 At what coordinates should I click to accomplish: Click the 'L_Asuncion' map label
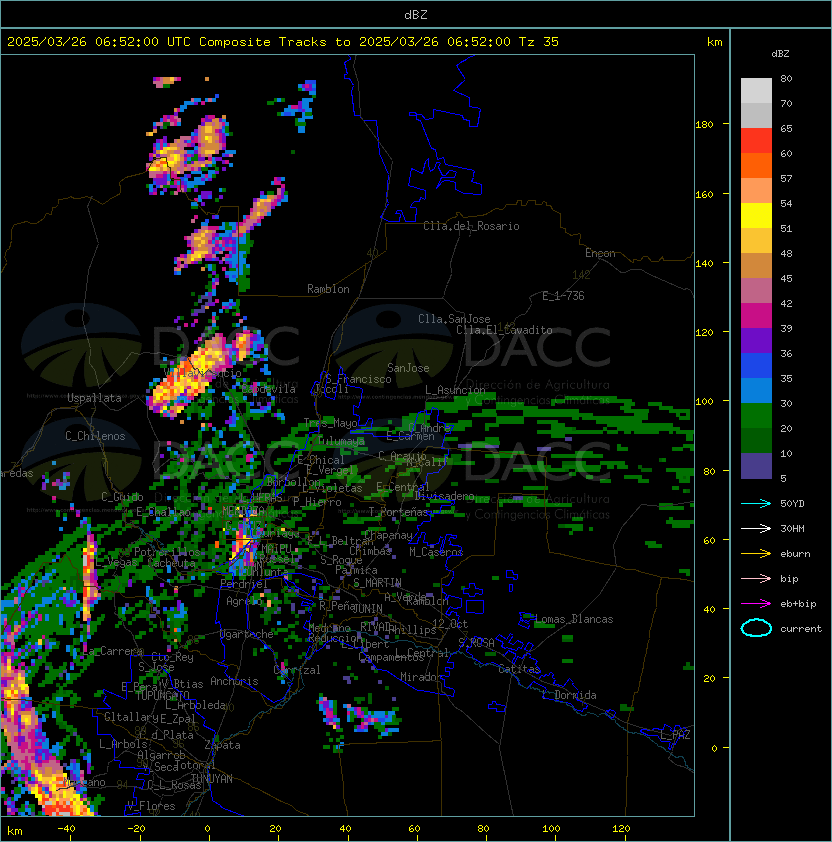coord(455,389)
